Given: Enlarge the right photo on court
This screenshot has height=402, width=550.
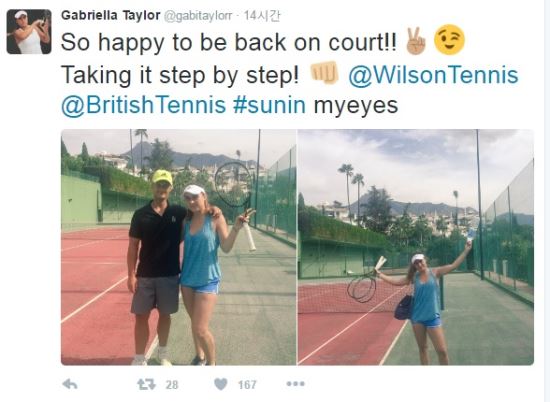Looking at the screenshot, I should tap(416, 247).
